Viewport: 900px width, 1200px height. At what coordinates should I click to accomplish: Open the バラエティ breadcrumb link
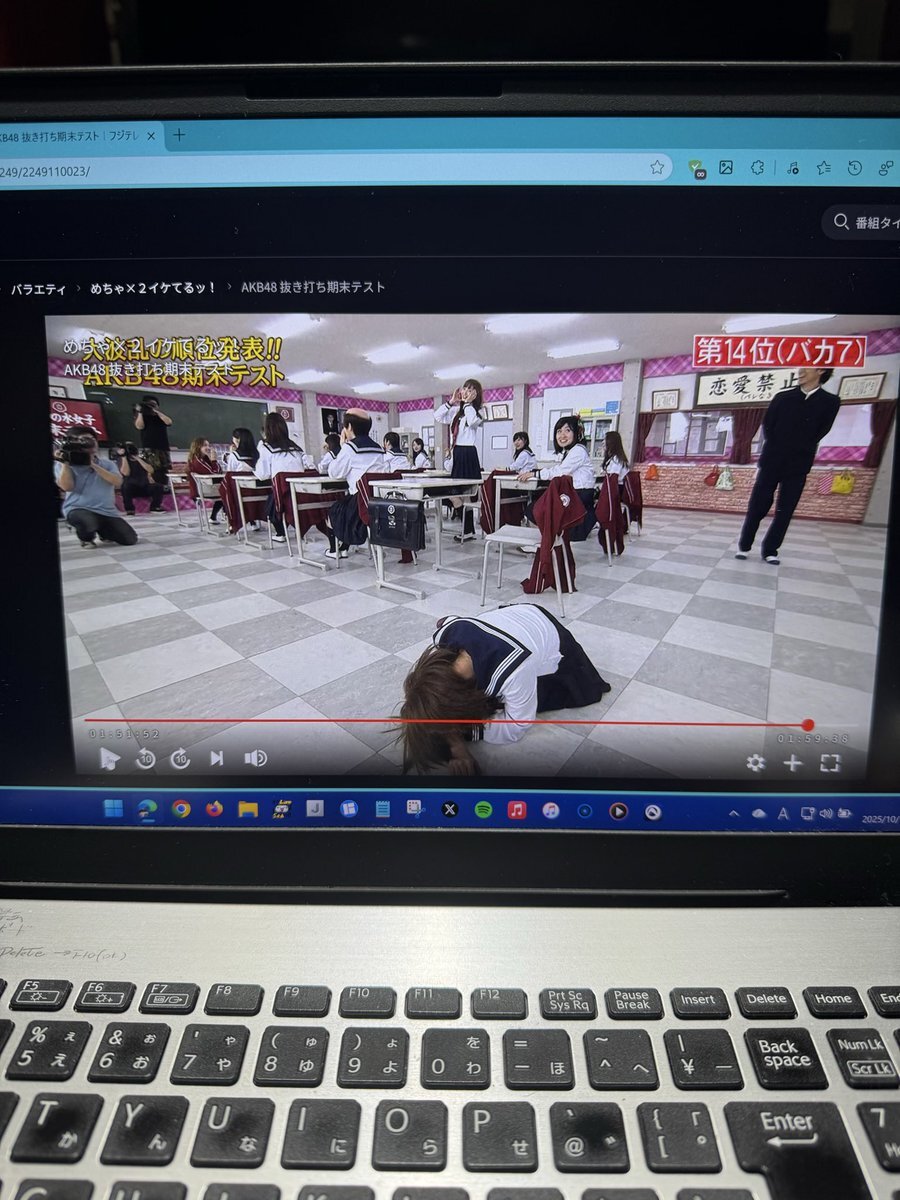38,289
